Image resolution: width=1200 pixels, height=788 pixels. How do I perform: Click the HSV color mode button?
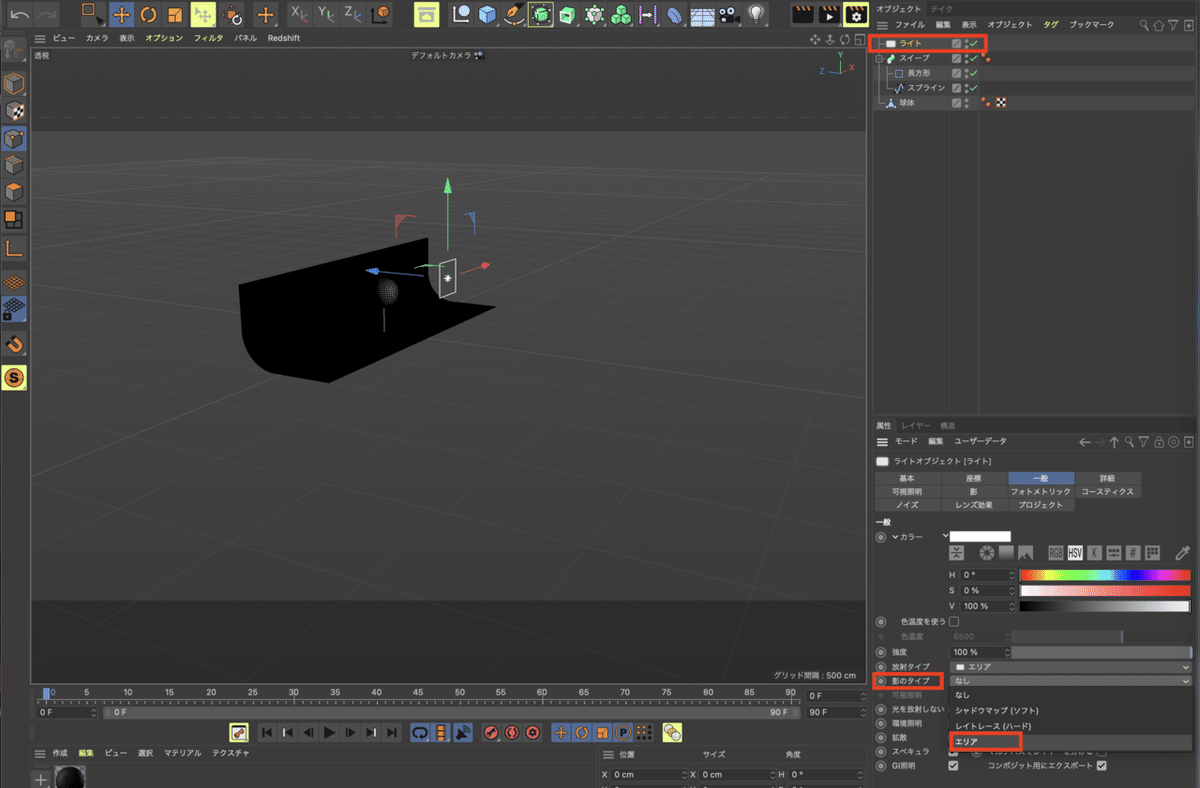[x=1075, y=553]
